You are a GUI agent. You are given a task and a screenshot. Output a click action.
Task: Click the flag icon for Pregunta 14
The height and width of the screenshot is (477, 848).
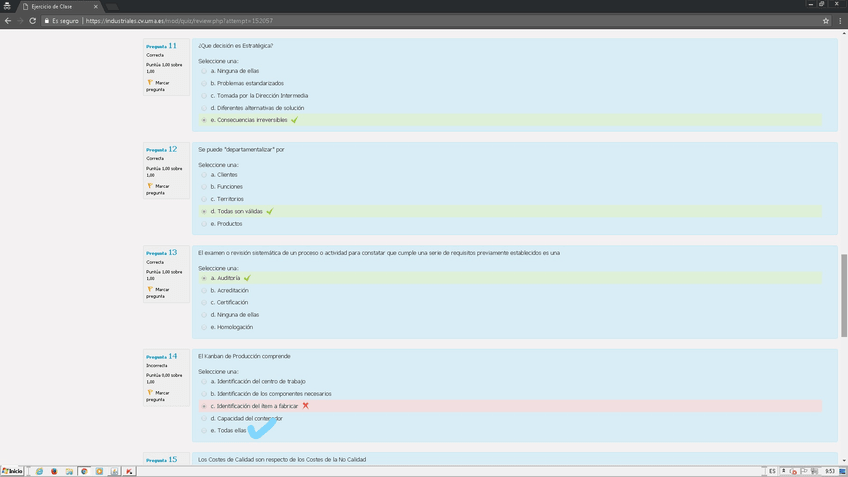(x=150, y=392)
